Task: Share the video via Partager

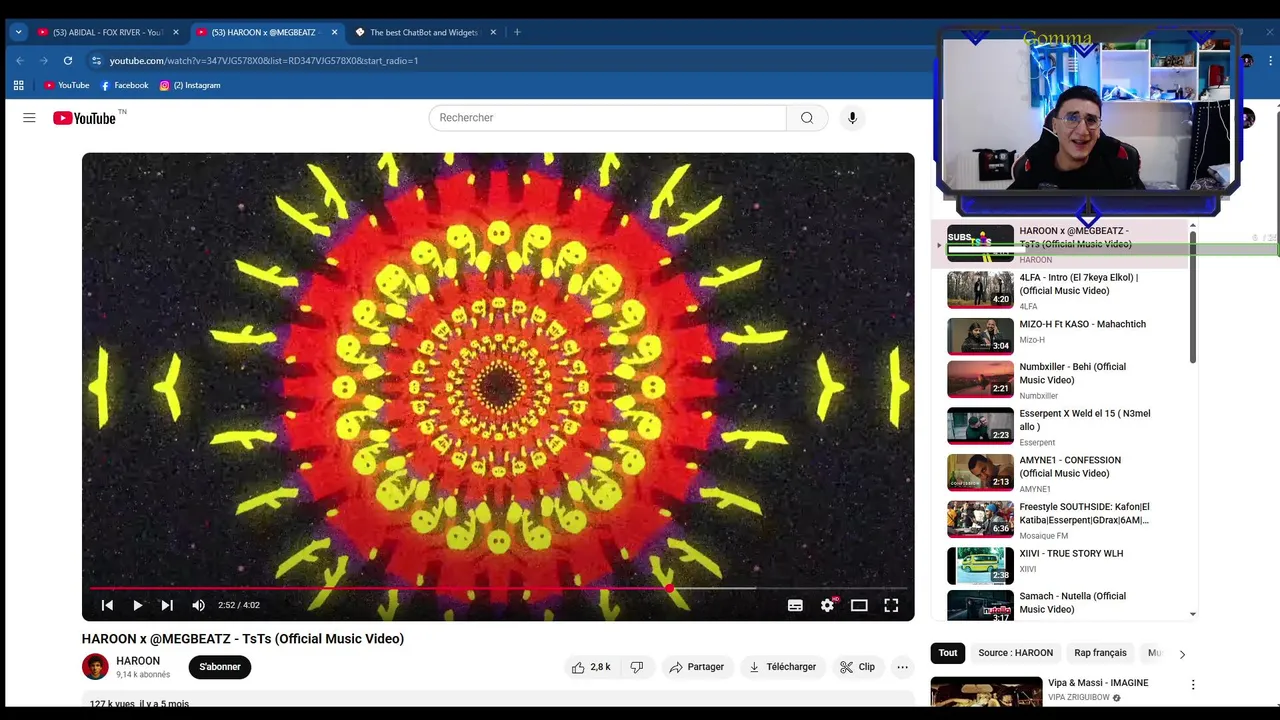Action: click(x=697, y=667)
